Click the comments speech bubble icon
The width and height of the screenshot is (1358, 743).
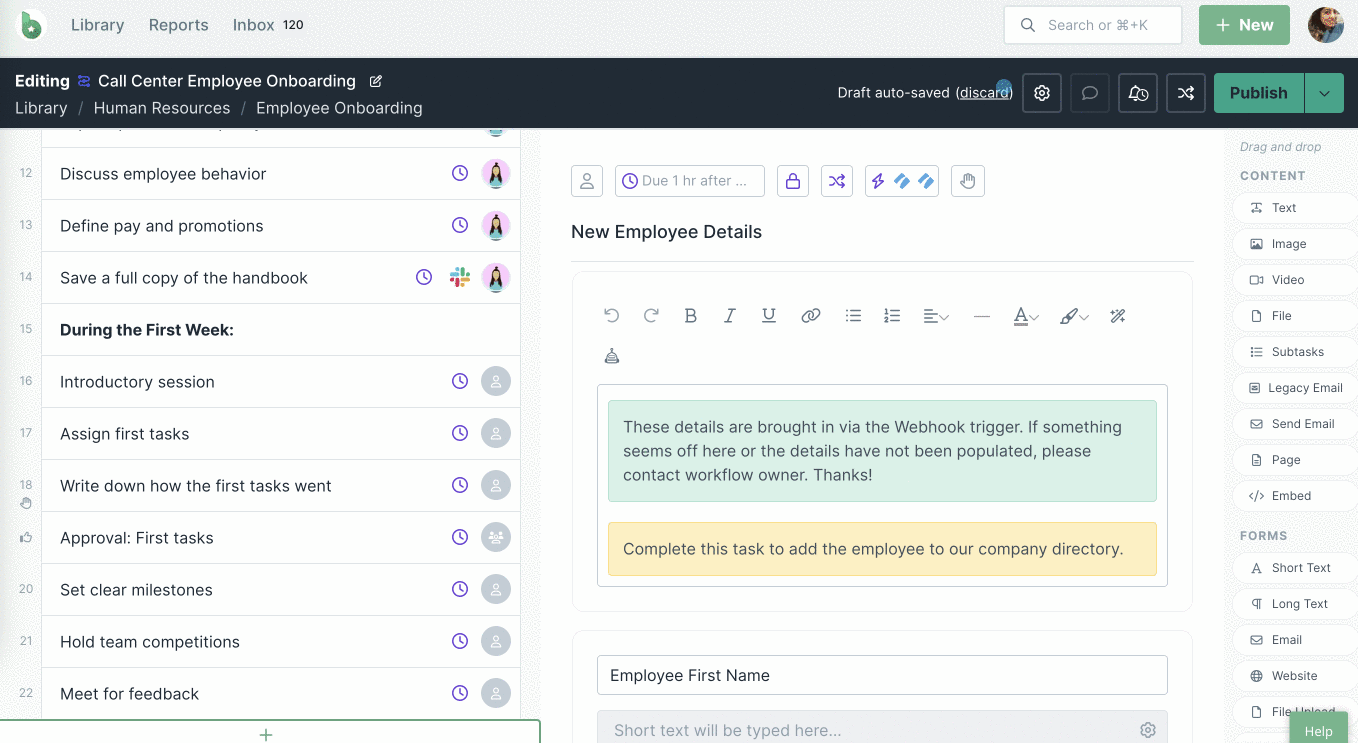pos(1090,93)
